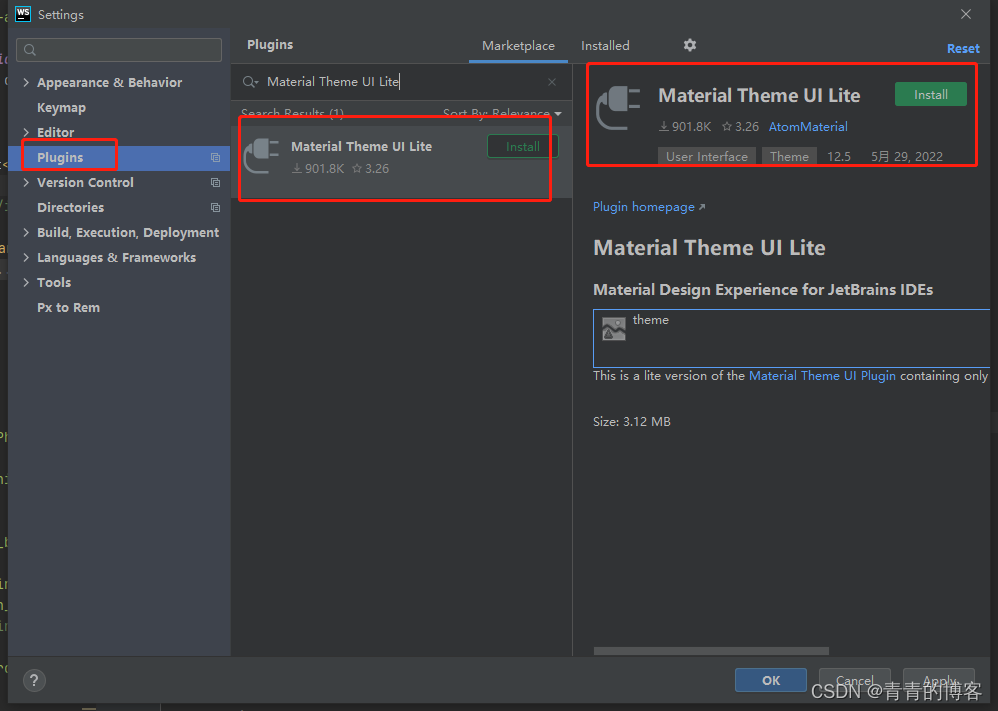Click the broken theme image placeholder
This screenshot has height=711, width=998.
pos(614,329)
